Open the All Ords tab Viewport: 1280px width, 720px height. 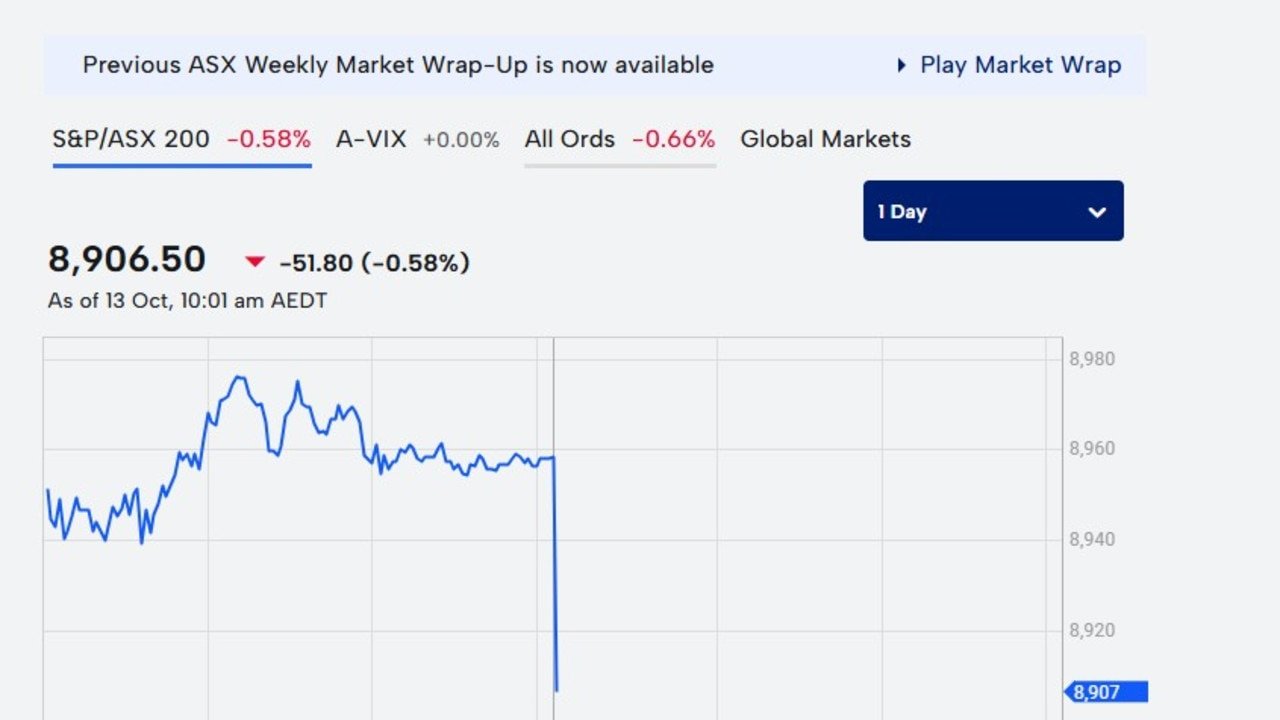coord(570,139)
